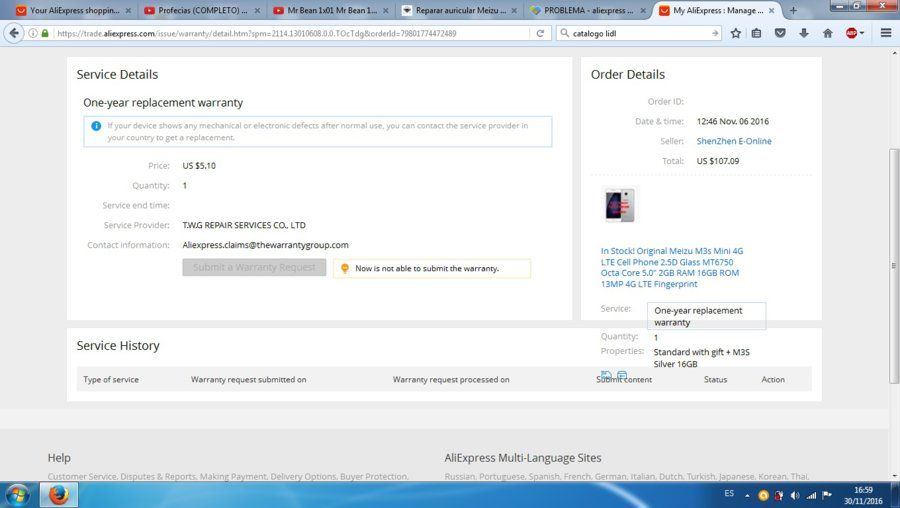
Task: Switch to PROBLEMA - aliexpress tab
Action: (x=588, y=10)
